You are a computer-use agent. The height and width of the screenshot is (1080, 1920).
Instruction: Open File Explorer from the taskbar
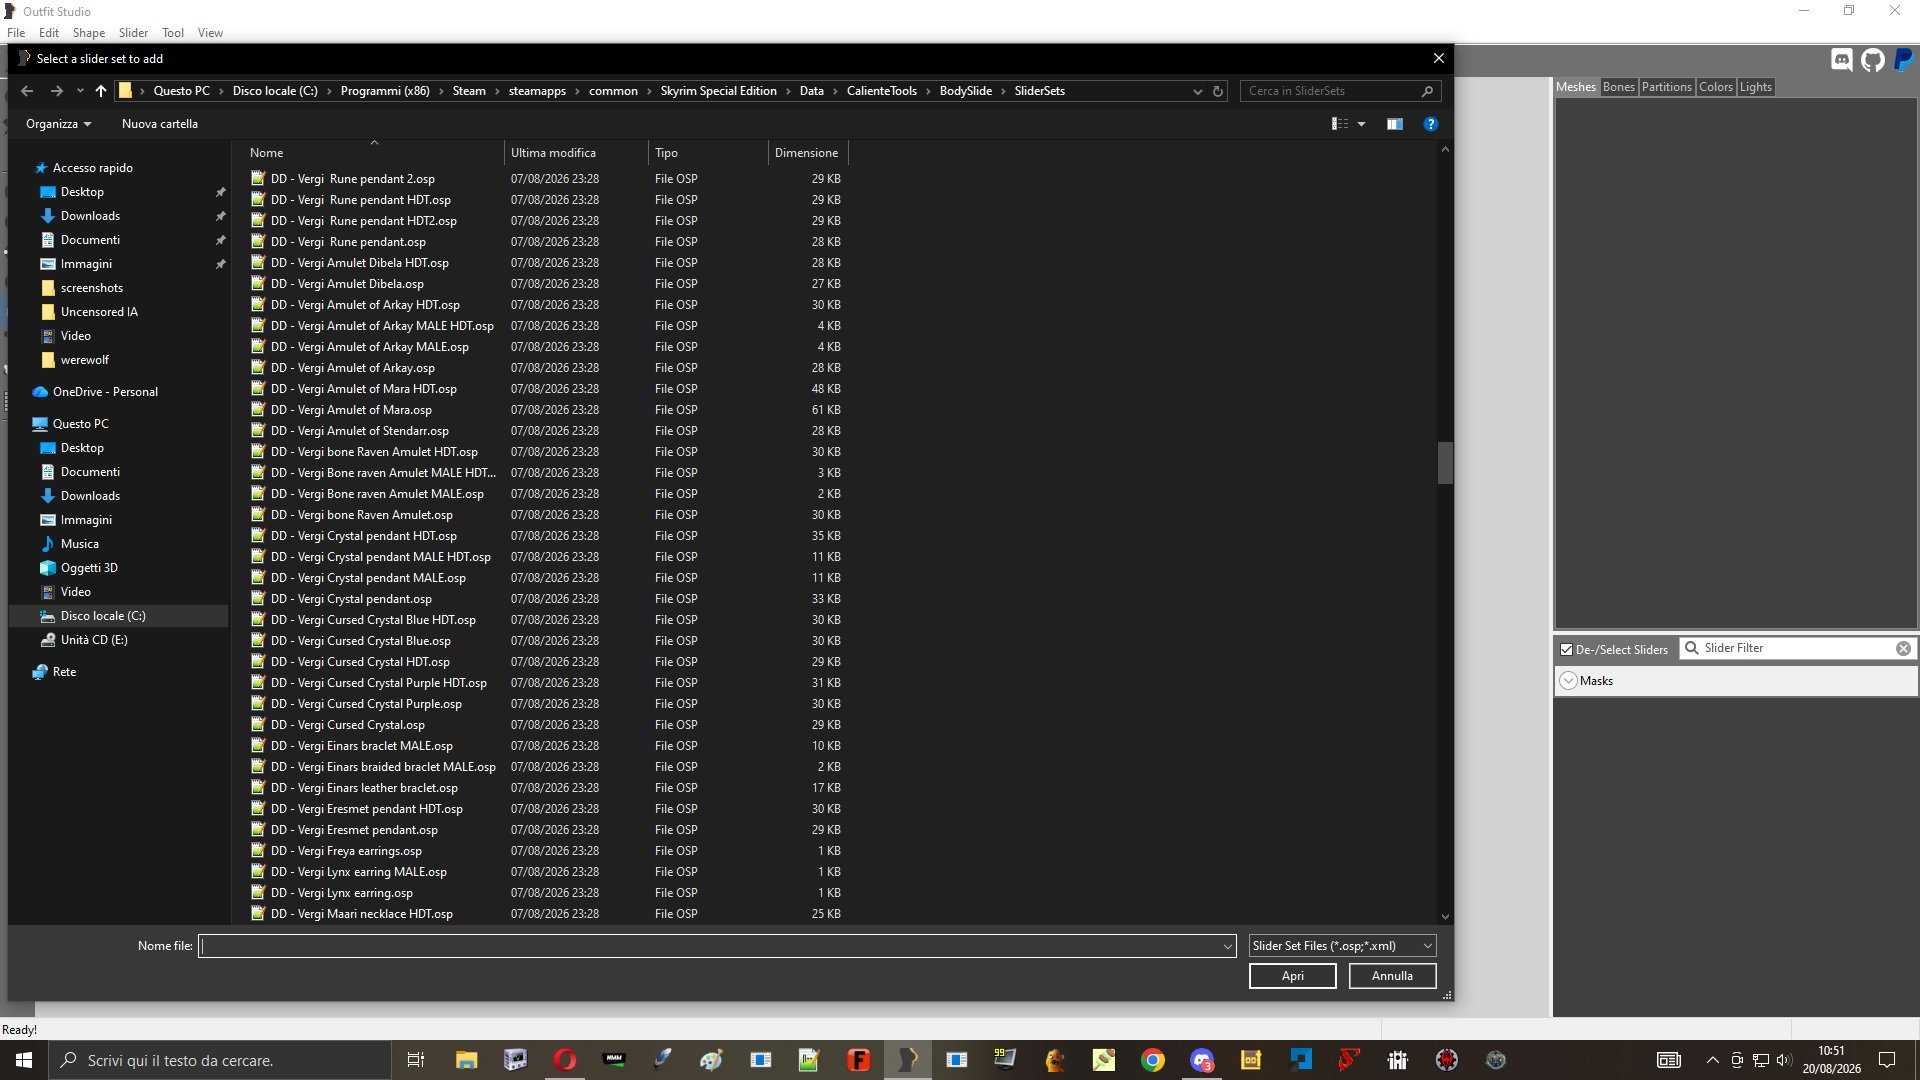pos(466,1060)
